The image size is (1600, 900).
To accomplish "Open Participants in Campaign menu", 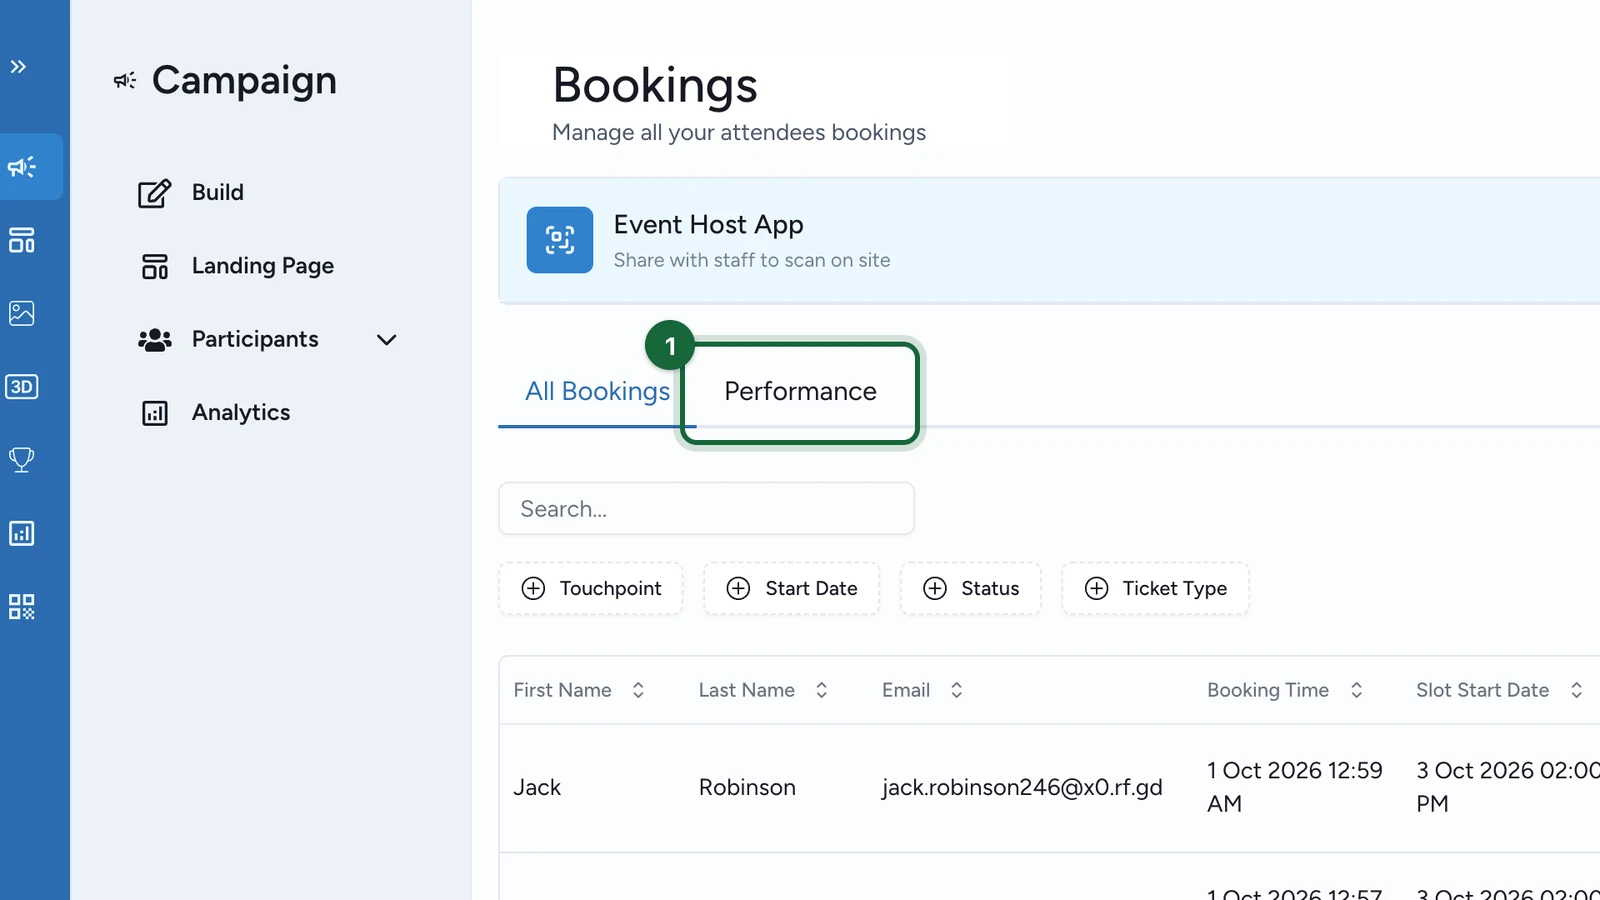I will point(228,340).
